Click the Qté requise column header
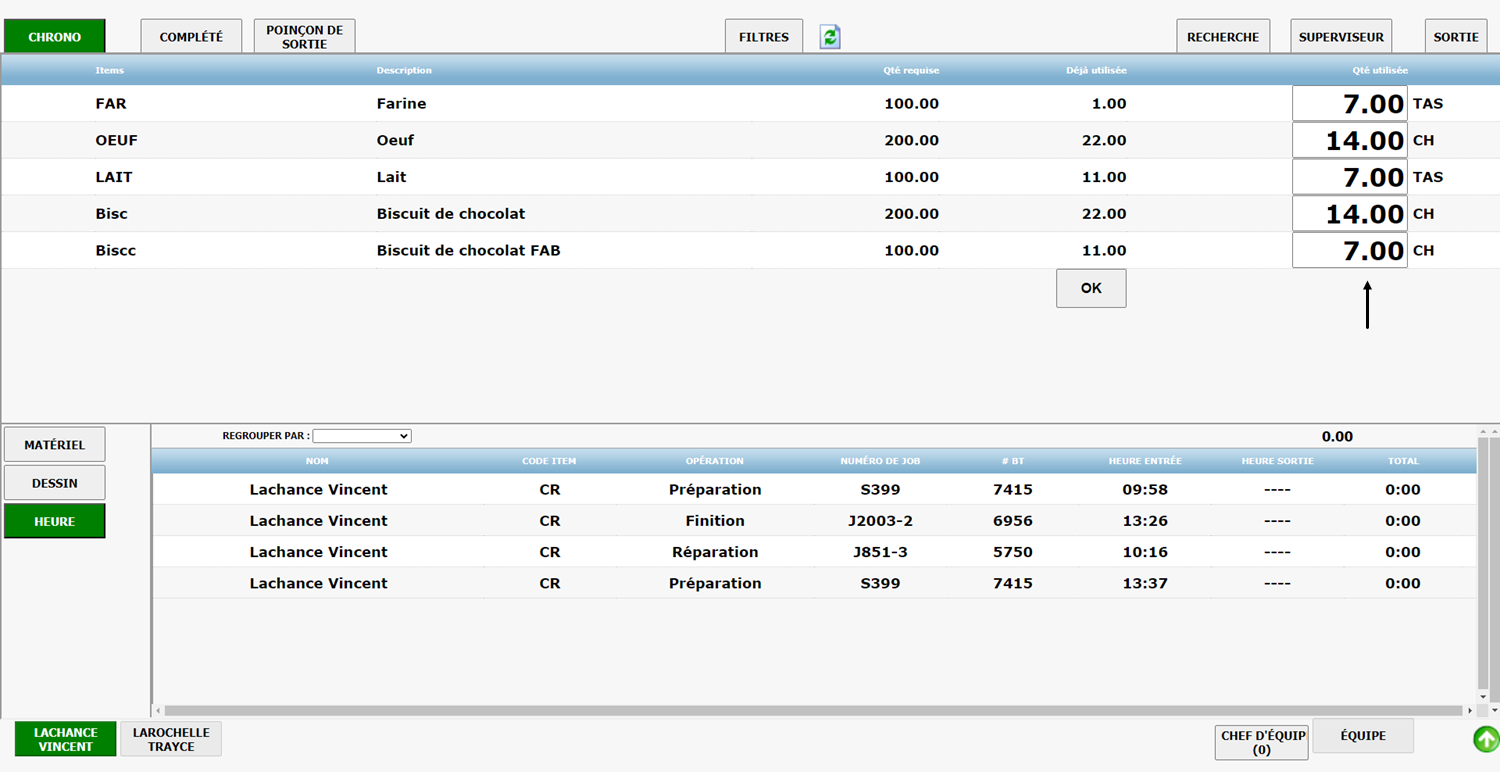Screen dimensions: 1500x772 pyautogui.click(x=911, y=70)
